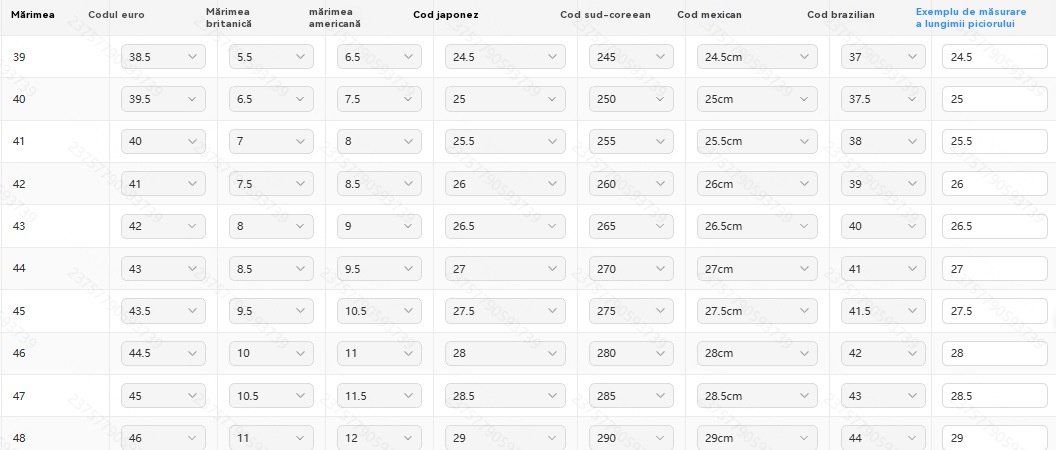Open the foot length measuring example link
The image size is (1056, 450).
pyautogui.click(x=970, y=18)
